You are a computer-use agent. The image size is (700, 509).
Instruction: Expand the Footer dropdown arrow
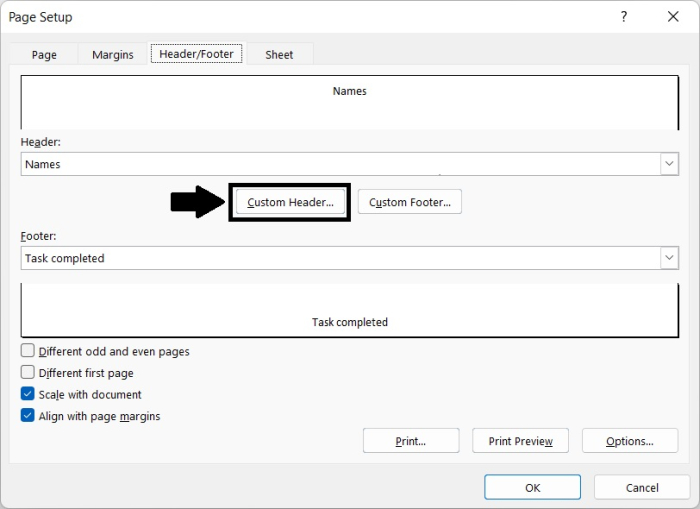669,258
